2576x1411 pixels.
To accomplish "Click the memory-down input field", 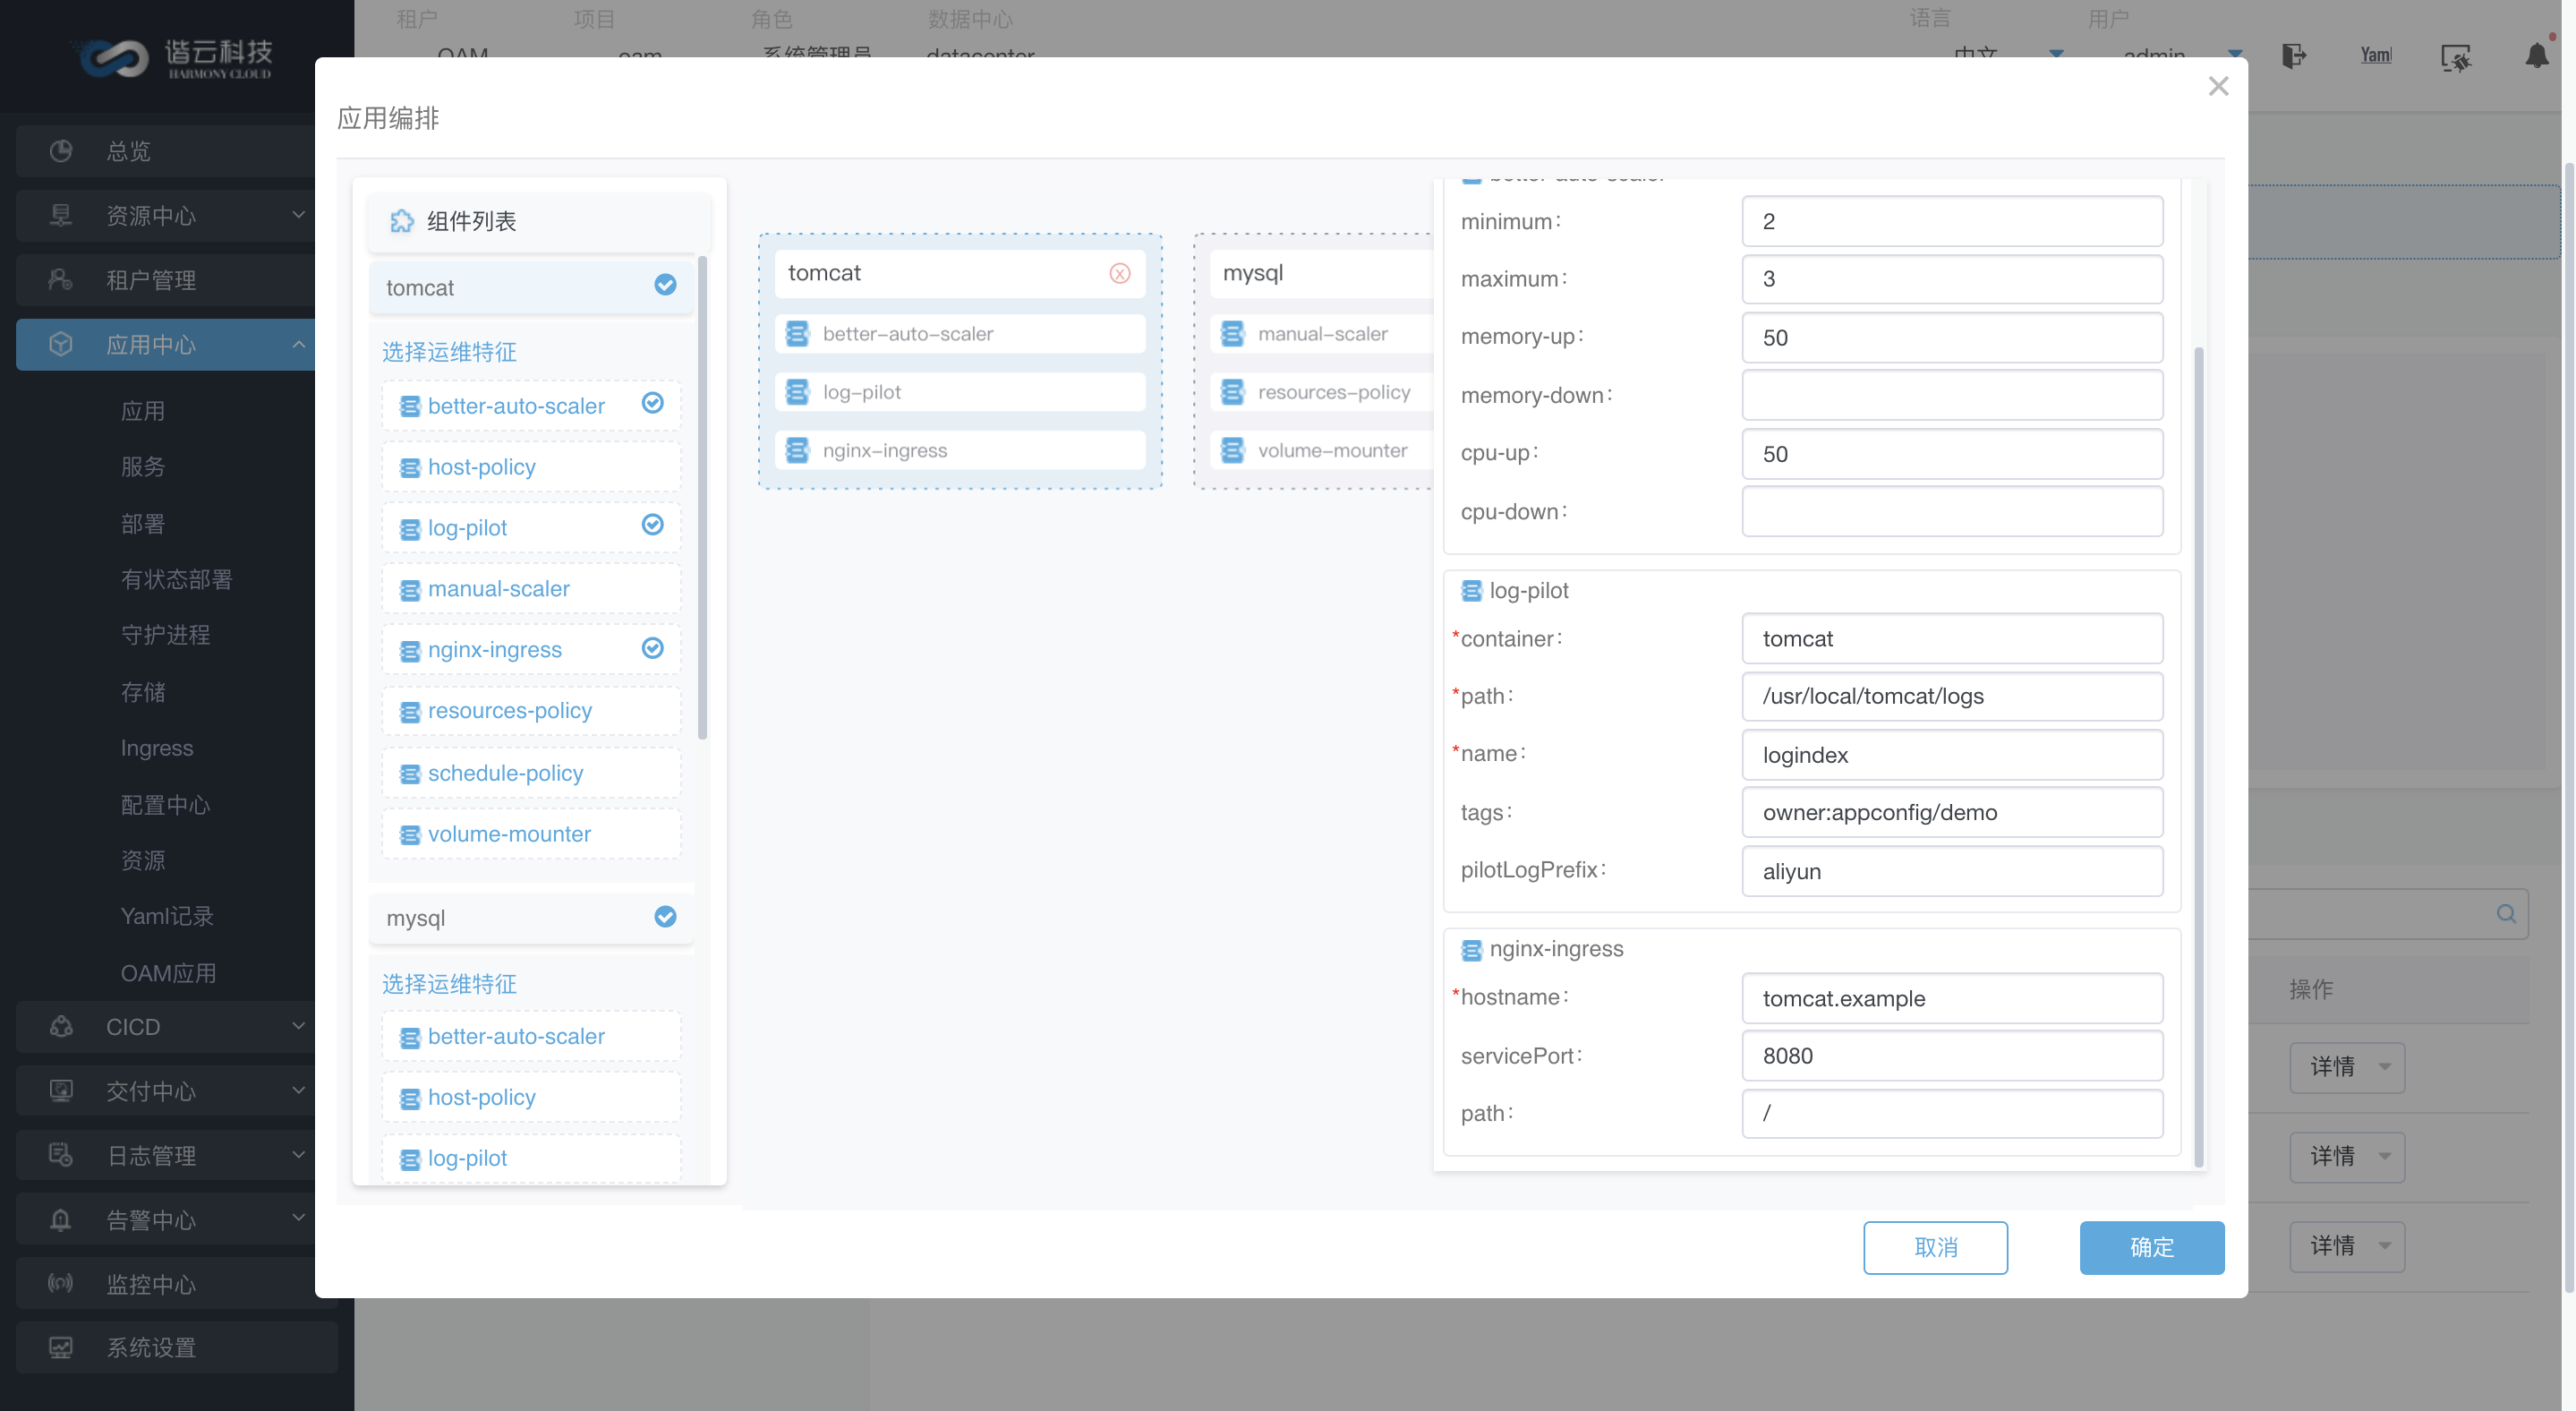I will click(1952, 395).
